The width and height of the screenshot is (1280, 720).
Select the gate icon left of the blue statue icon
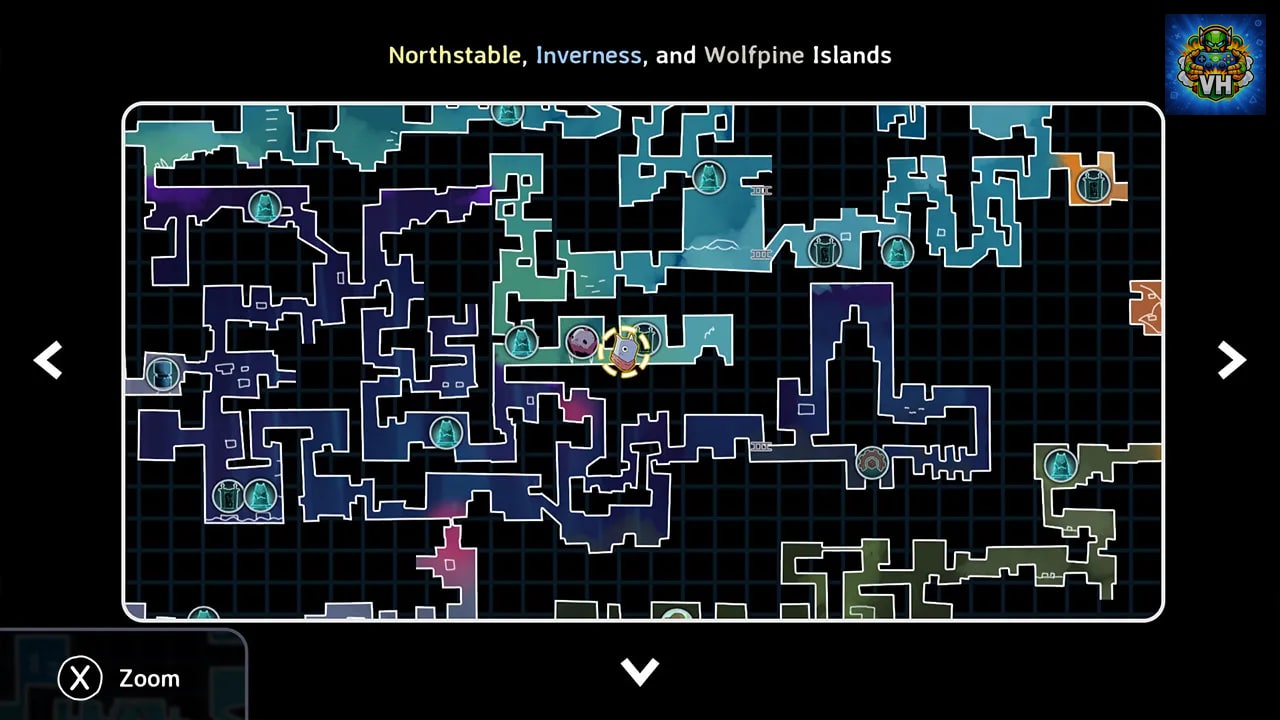point(824,249)
